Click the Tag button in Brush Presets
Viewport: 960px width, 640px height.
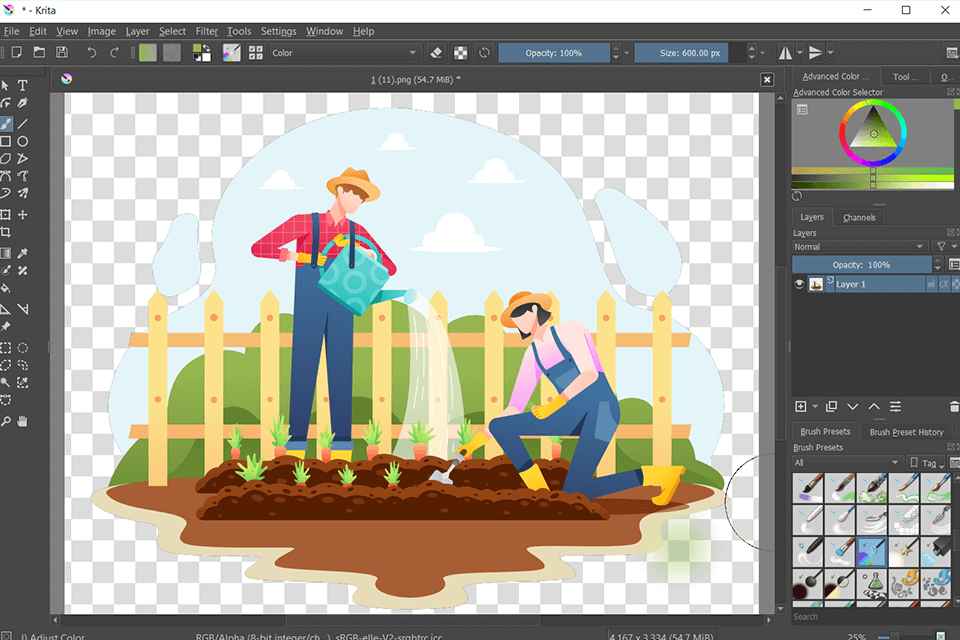926,463
